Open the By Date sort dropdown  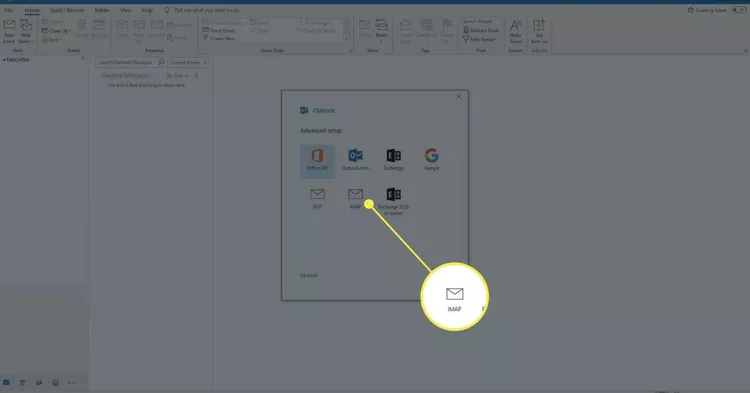coord(177,76)
